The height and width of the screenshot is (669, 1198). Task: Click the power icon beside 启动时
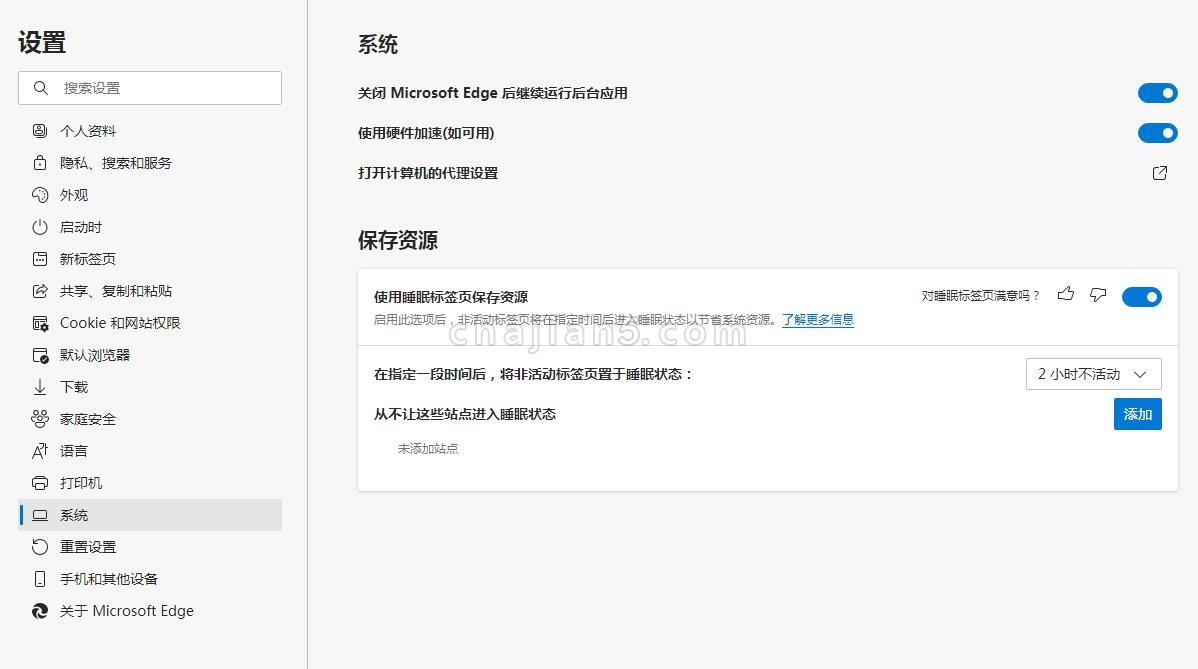pyautogui.click(x=40, y=227)
